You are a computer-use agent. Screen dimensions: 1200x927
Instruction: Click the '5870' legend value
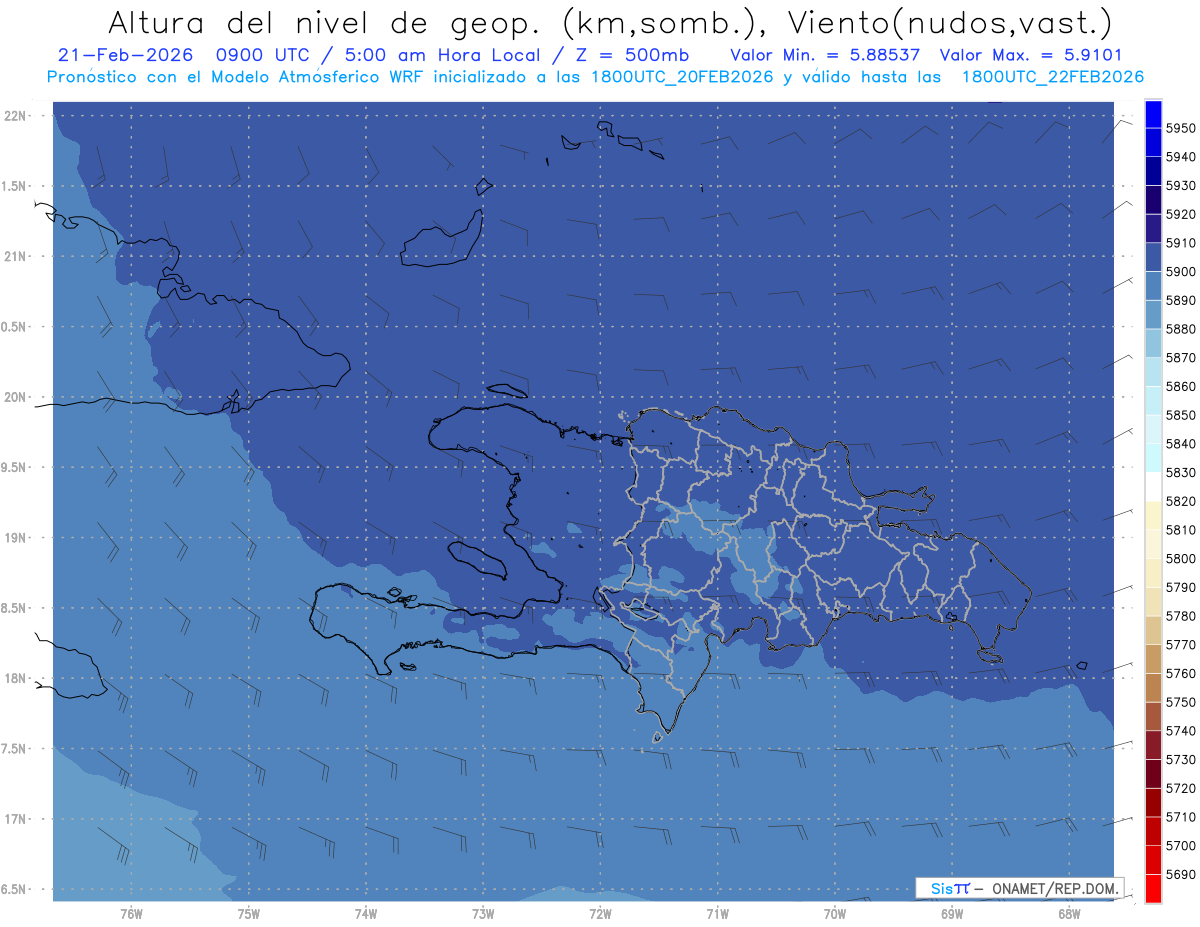(x=1181, y=358)
